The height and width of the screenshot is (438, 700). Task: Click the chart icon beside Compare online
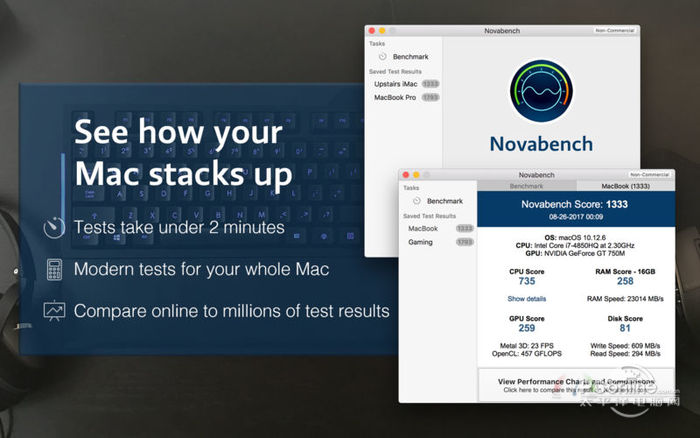54,311
